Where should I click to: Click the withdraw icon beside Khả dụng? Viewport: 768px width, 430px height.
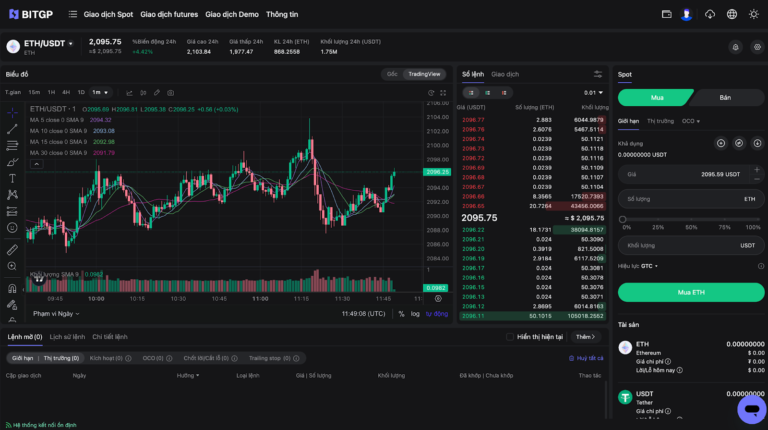(x=757, y=143)
